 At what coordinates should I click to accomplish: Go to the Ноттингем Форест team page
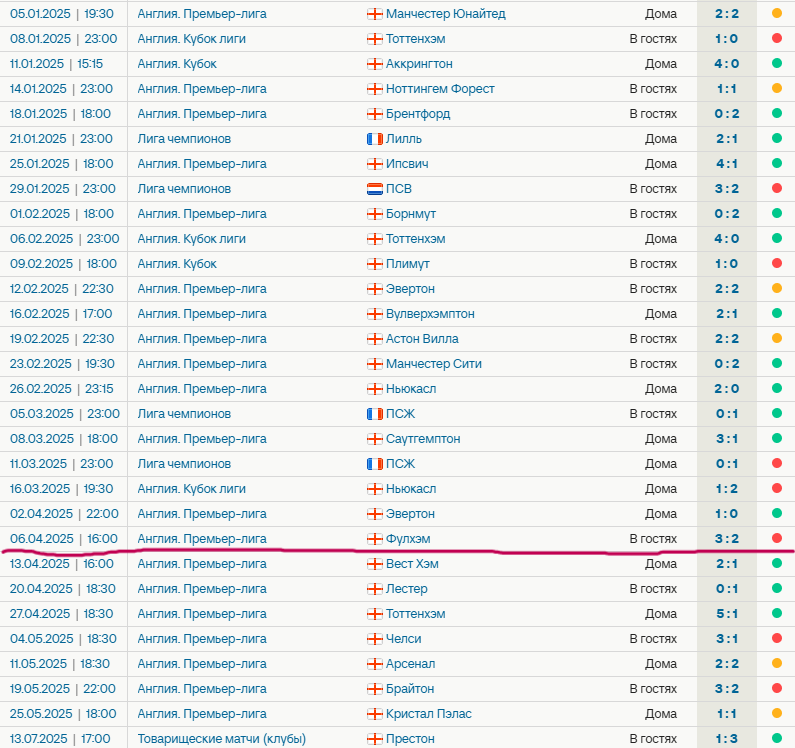[x=440, y=89]
